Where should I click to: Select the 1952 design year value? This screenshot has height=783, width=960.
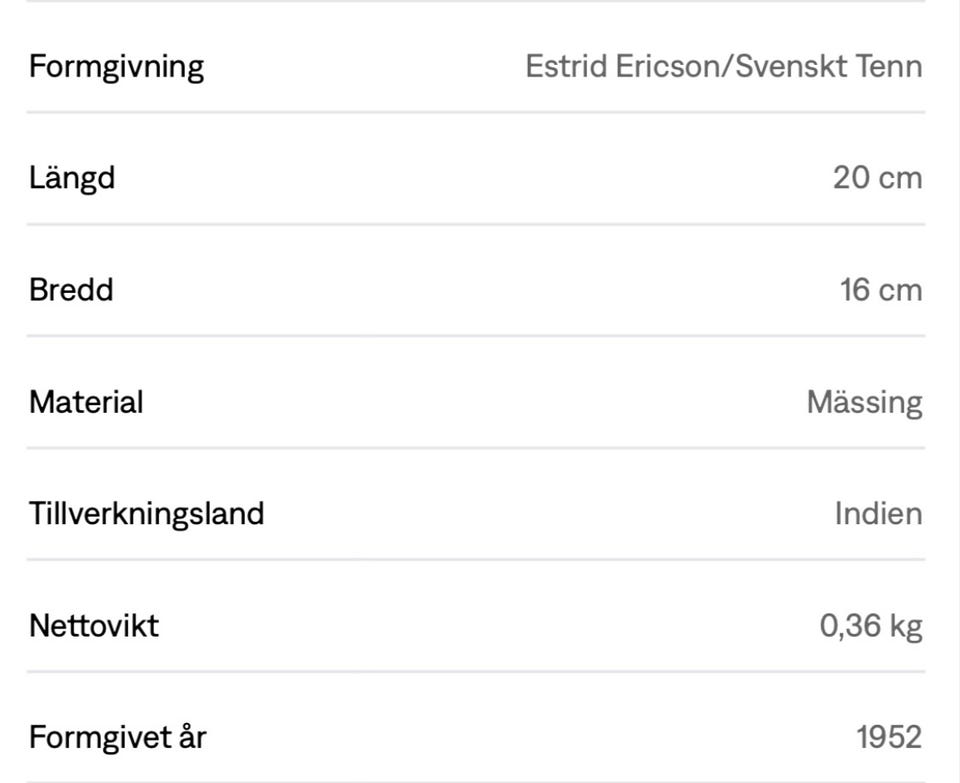point(888,738)
